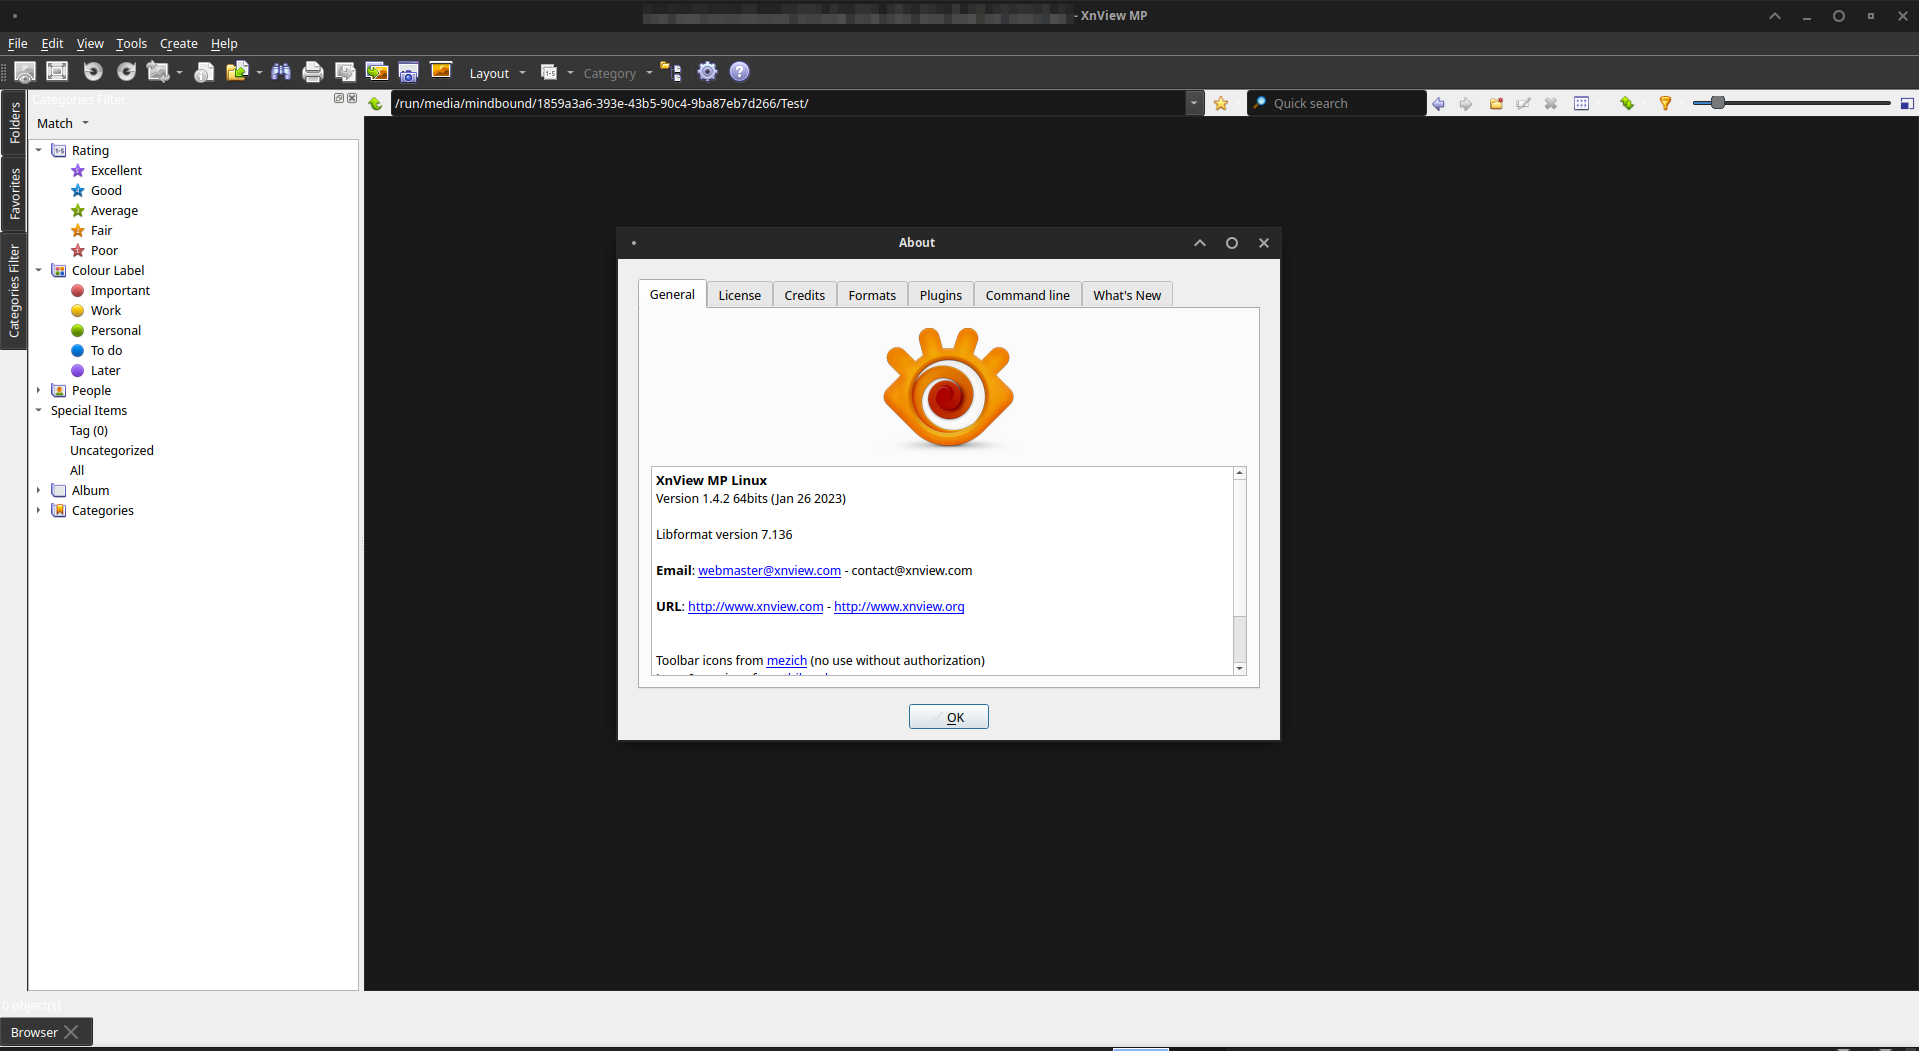Expand the People tree node

tap(39, 390)
